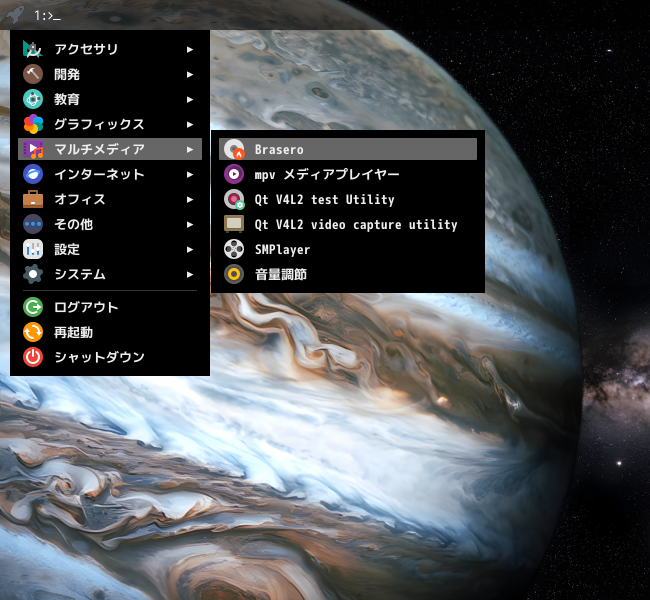Click the システム gear icon
The width and height of the screenshot is (650, 600).
coord(33,274)
